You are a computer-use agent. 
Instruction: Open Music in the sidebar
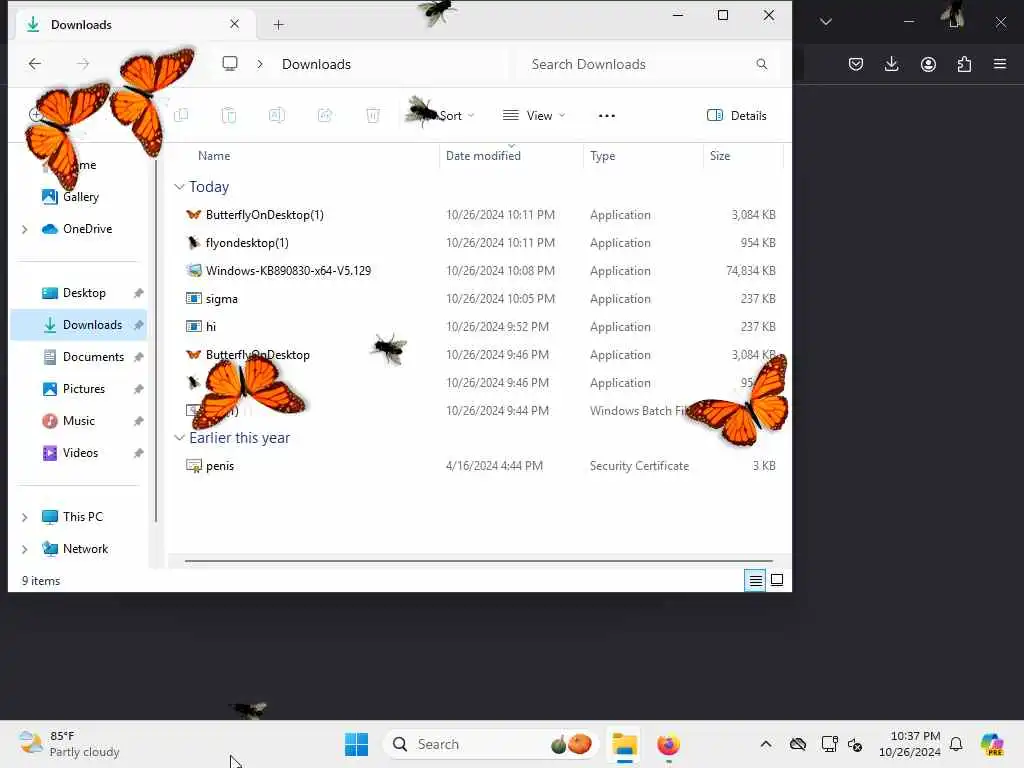coord(79,421)
